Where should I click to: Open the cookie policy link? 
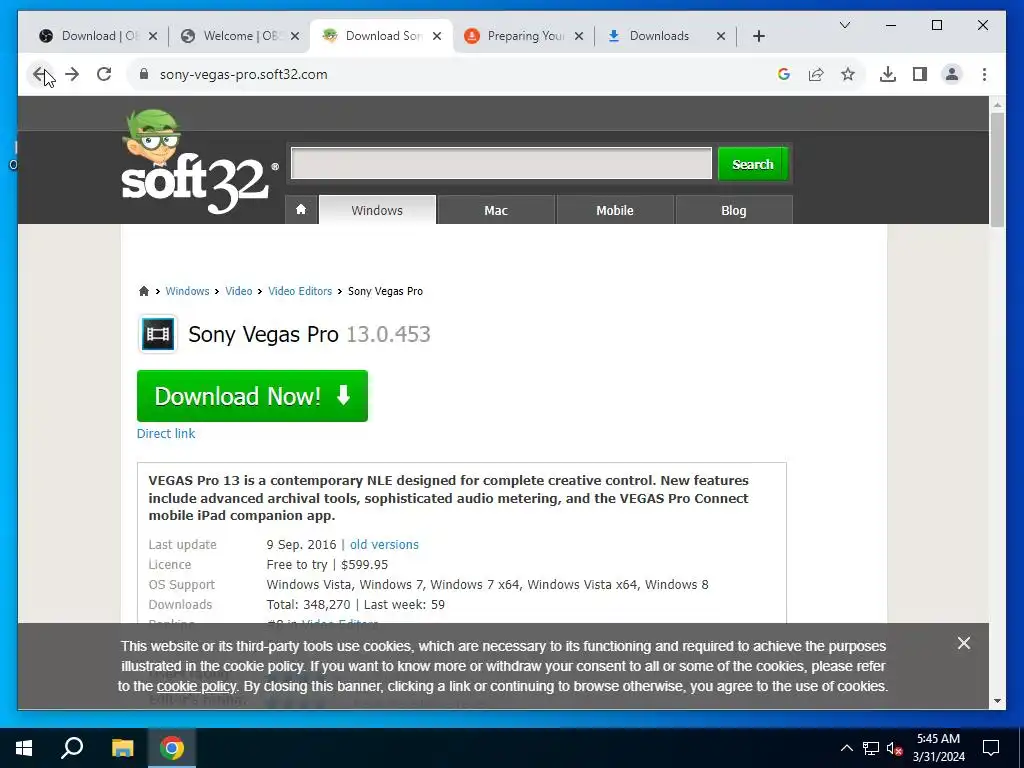click(197, 686)
